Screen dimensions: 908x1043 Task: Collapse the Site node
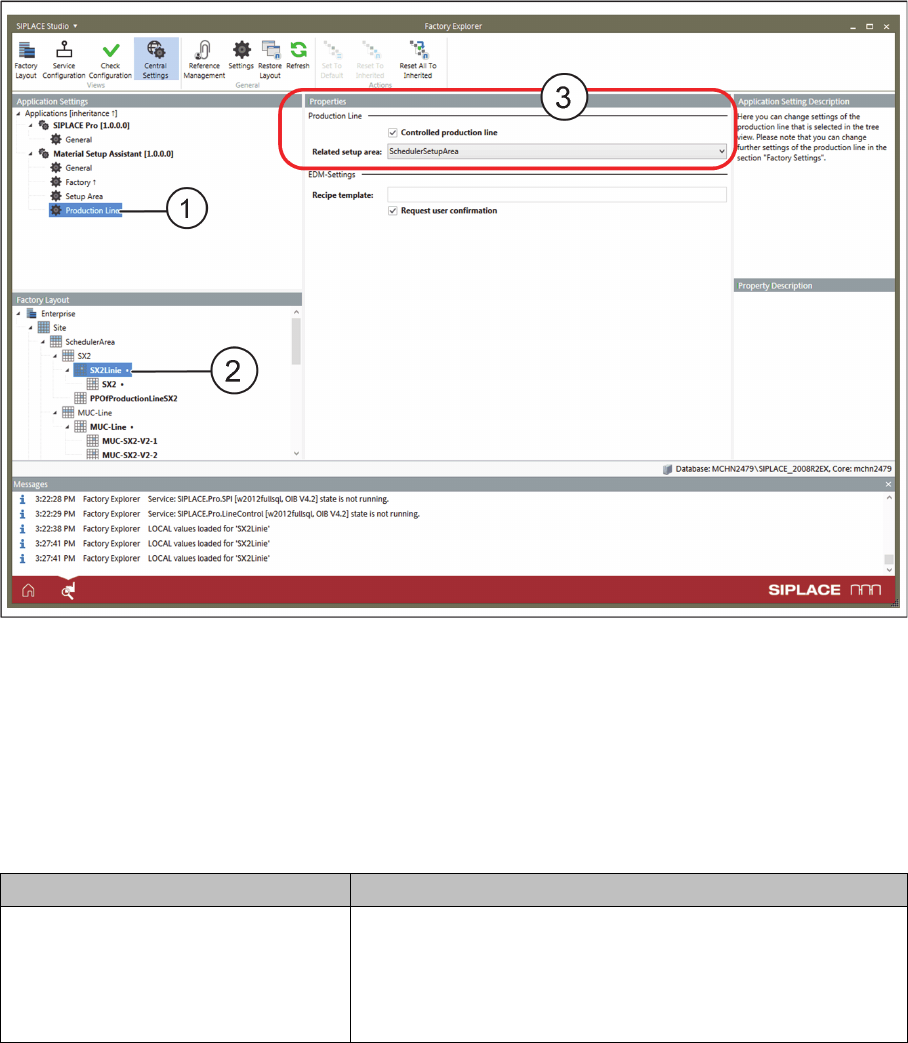[x=31, y=328]
